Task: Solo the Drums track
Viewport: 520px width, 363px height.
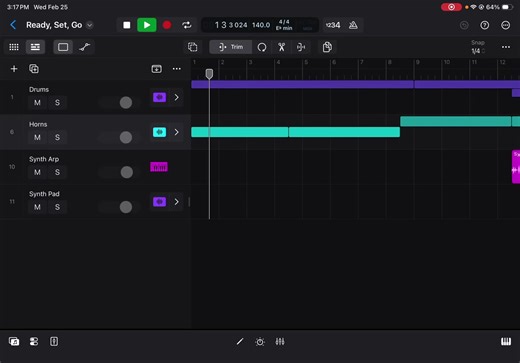Action: 57,103
